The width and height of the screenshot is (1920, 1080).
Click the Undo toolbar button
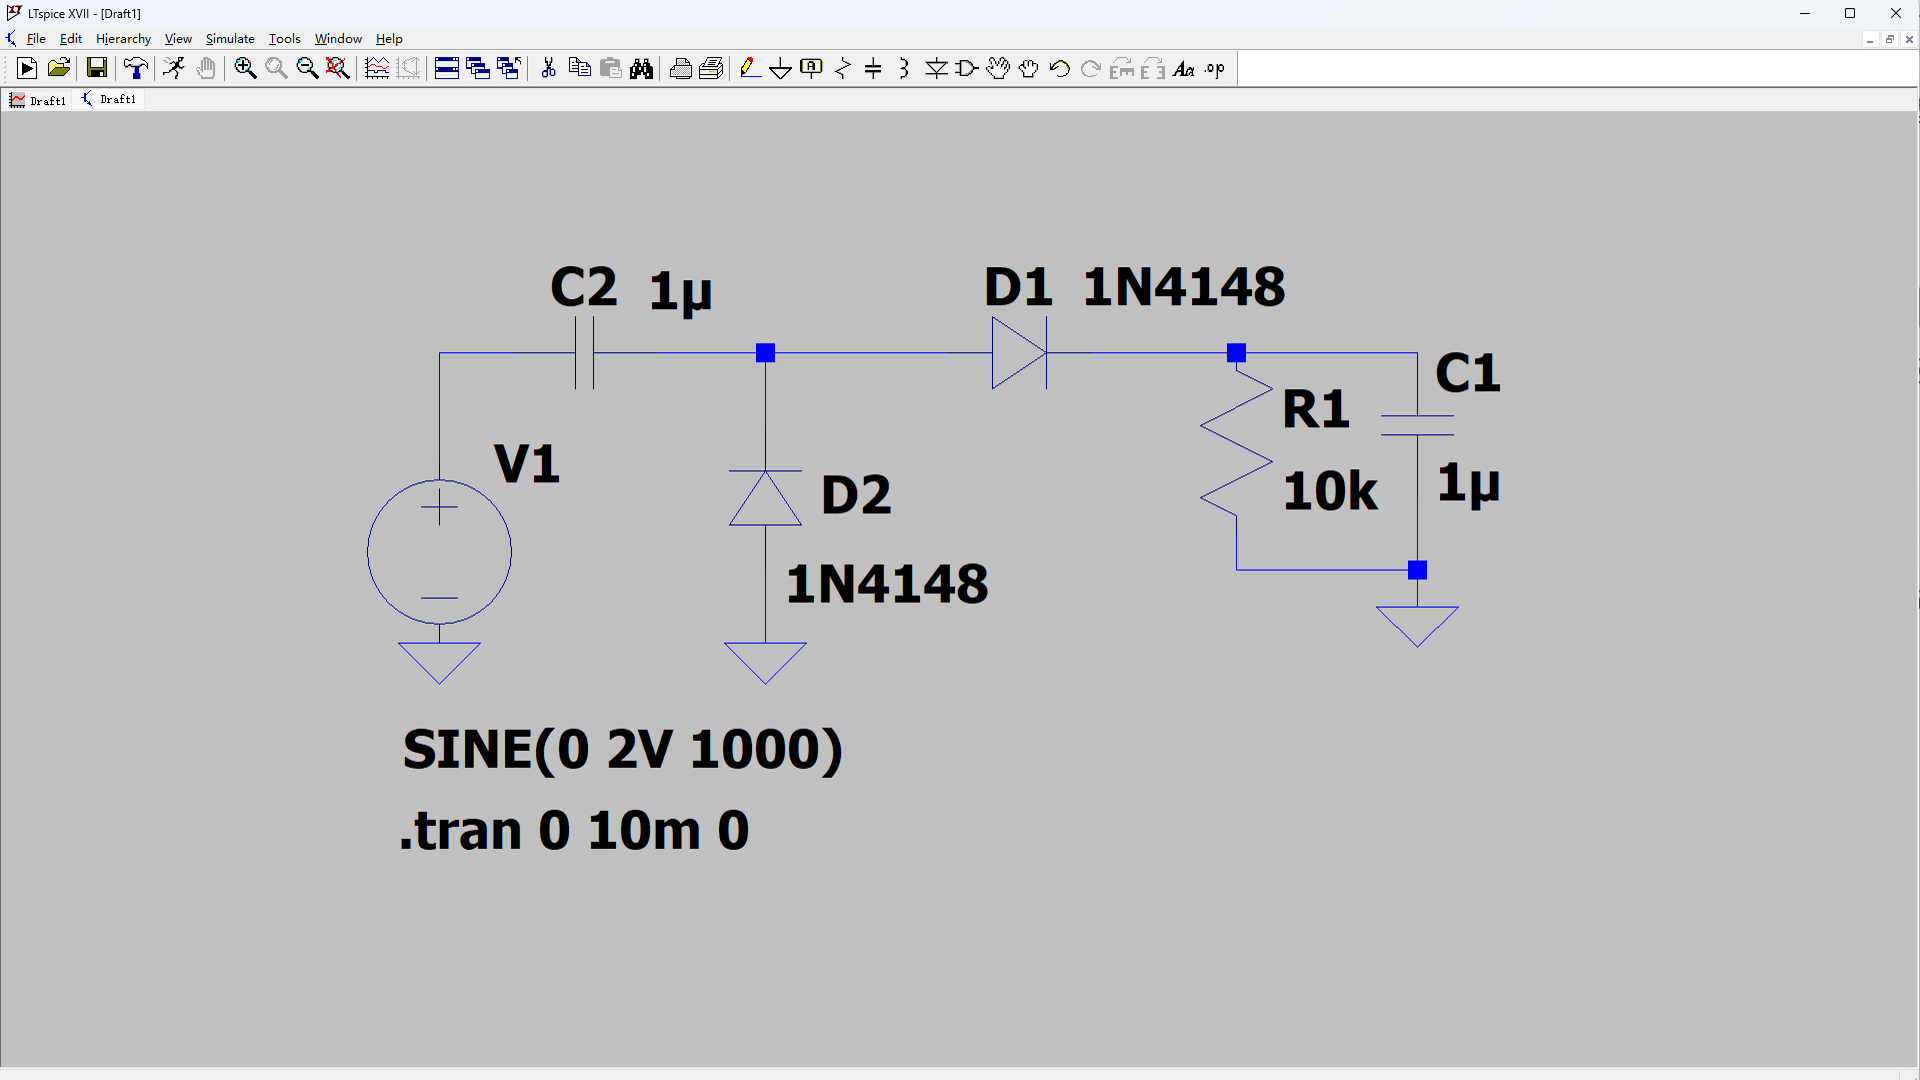pos(1060,68)
